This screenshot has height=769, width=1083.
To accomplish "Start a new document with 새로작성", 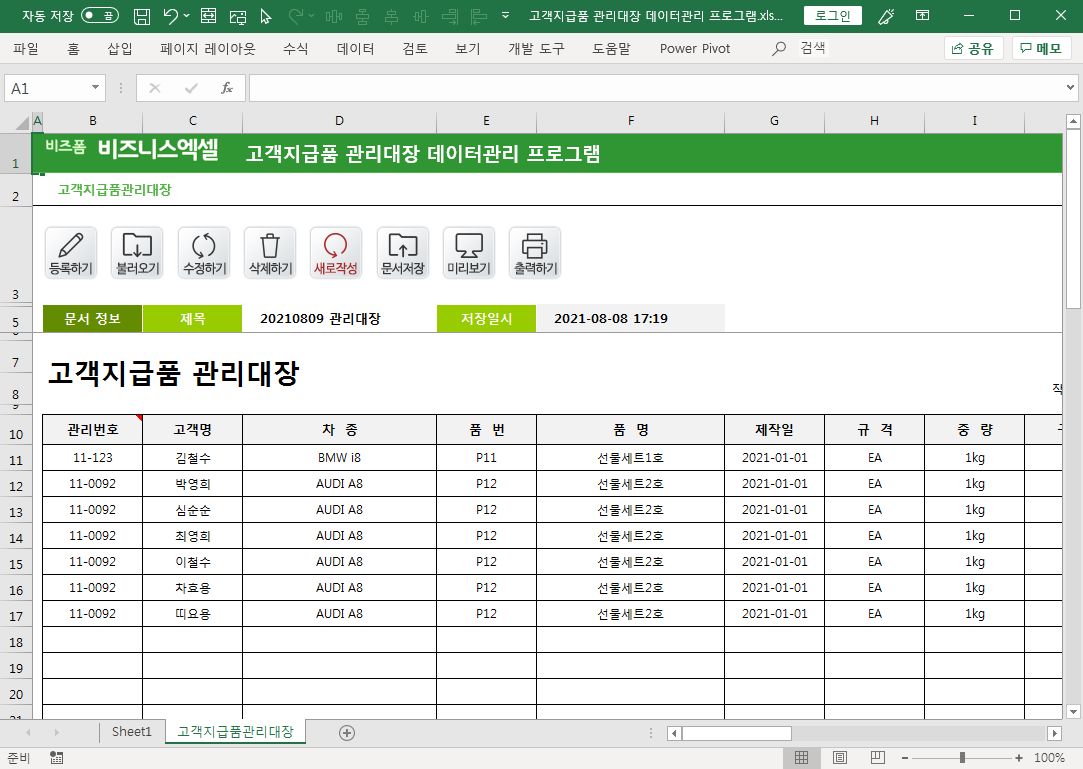I will click(x=336, y=252).
